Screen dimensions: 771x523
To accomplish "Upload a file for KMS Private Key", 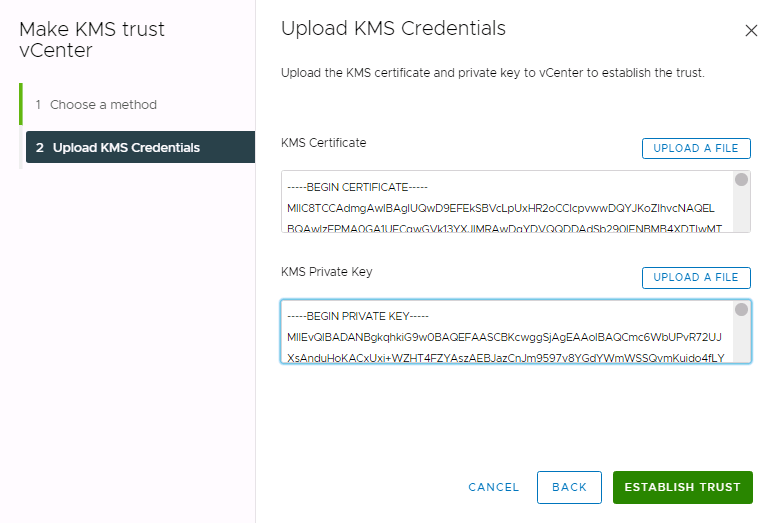I will 695,277.
